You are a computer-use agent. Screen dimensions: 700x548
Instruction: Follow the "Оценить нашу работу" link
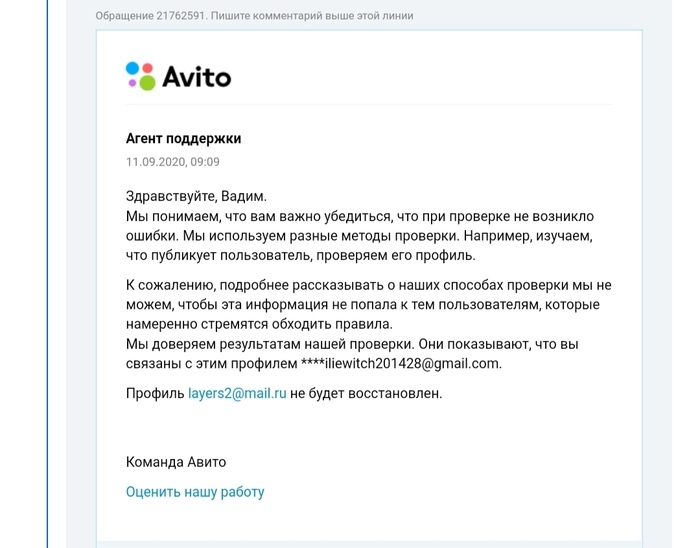point(195,491)
